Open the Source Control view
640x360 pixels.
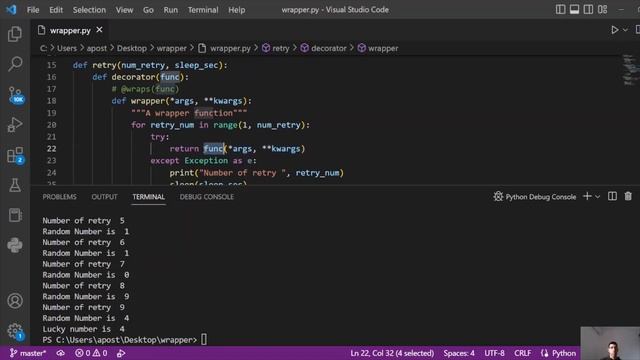point(16,95)
